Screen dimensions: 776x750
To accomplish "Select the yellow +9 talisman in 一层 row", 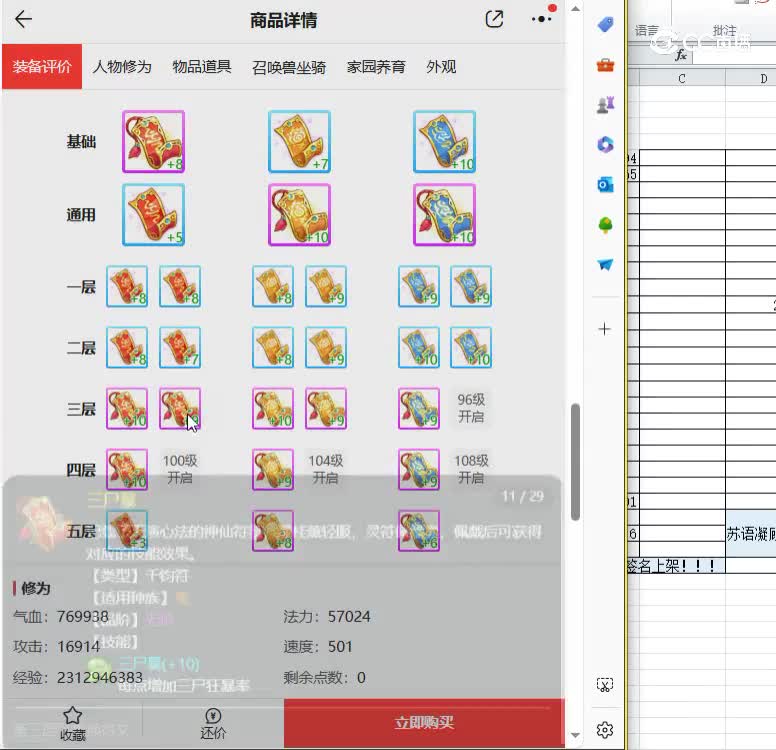I will click(326, 286).
